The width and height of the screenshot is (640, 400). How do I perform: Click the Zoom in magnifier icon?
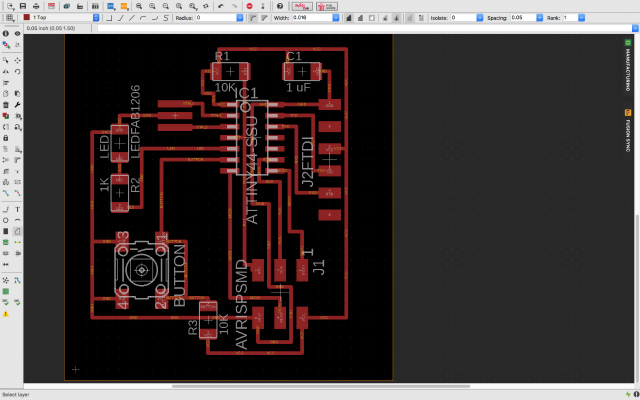152,6
